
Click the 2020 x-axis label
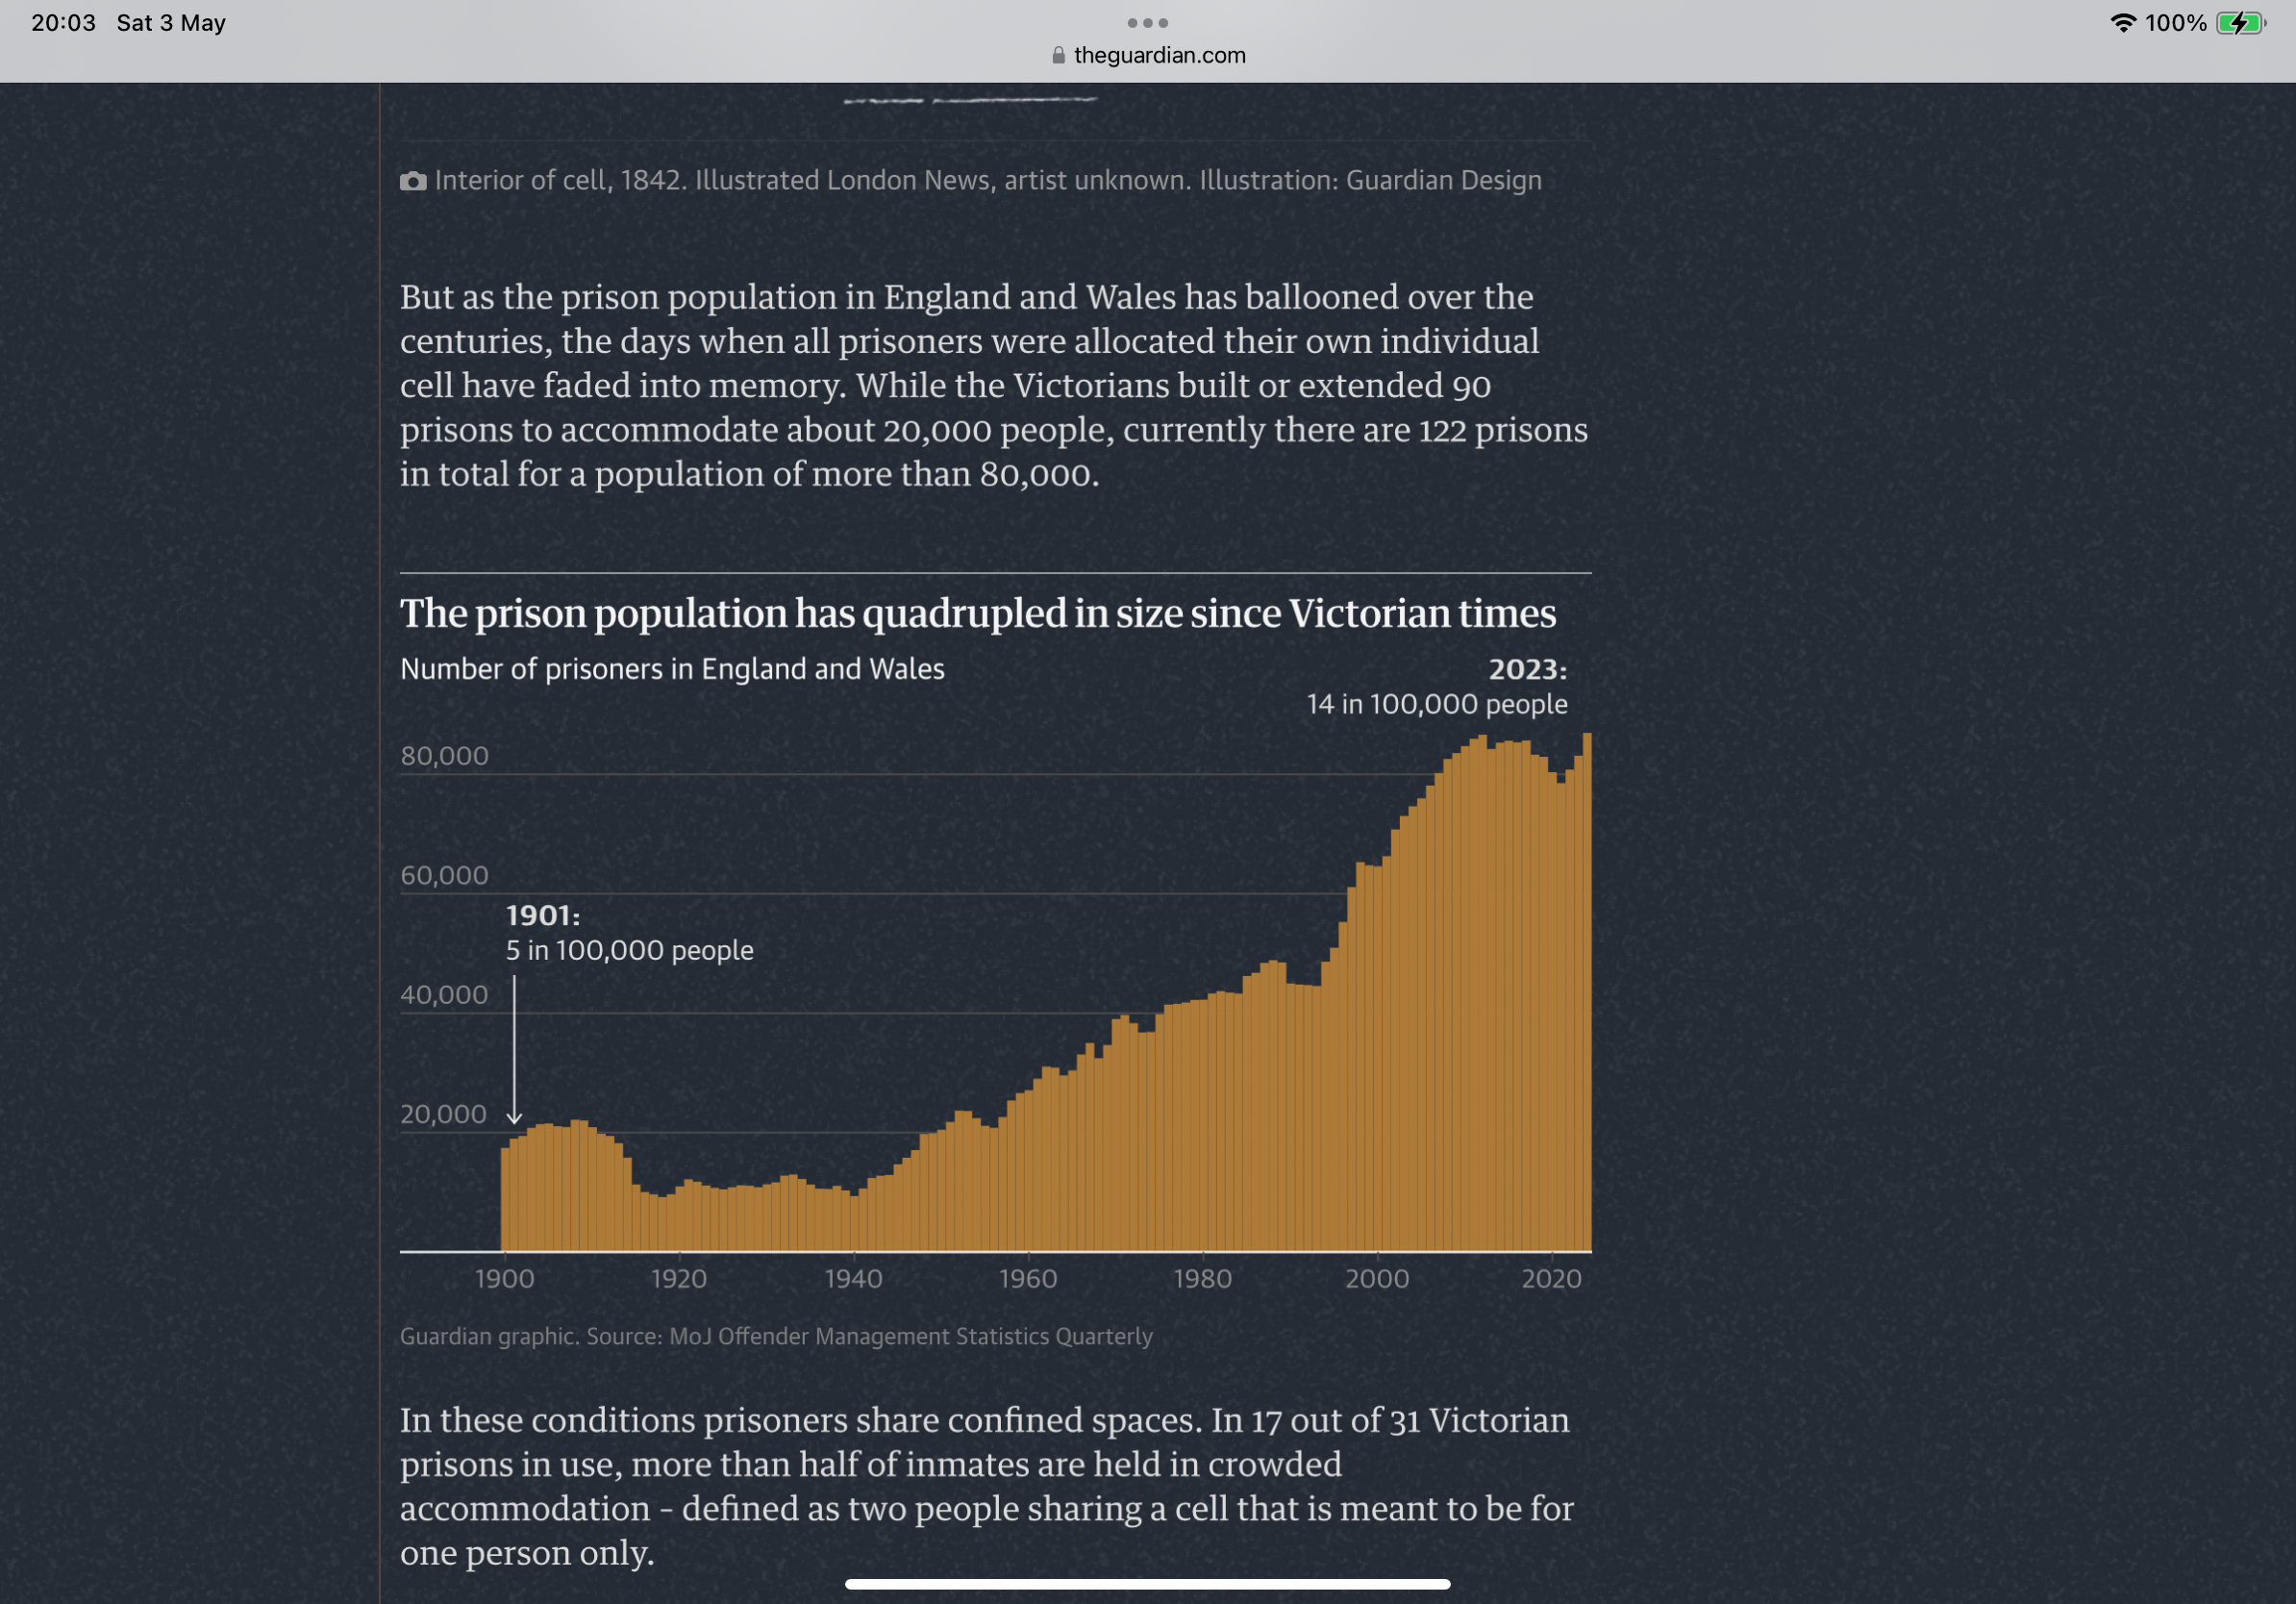pyautogui.click(x=1551, y=1278)
